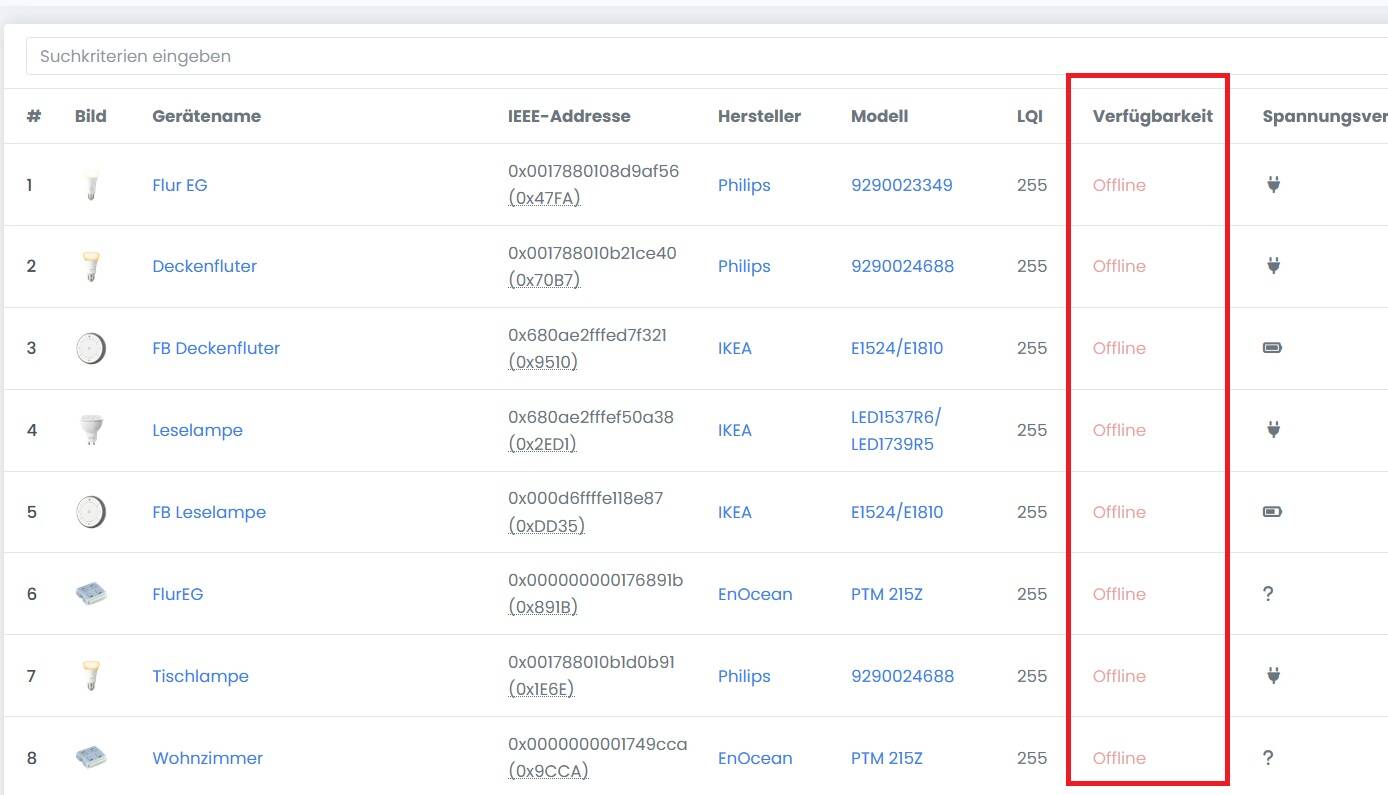Viewport: 1388px width, 795px height.
Task: Sort by the Verfügbarkeit column header
Action: (x=1152, y=116)
